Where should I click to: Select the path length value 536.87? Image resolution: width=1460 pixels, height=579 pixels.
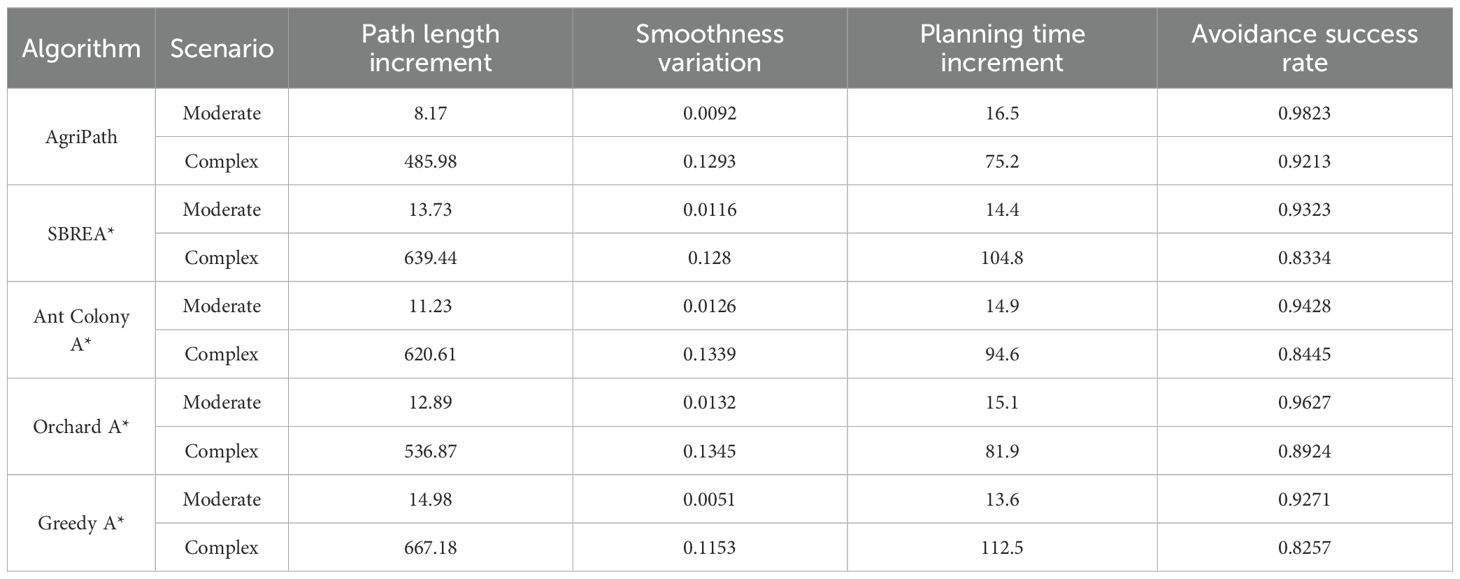(430, 451)
